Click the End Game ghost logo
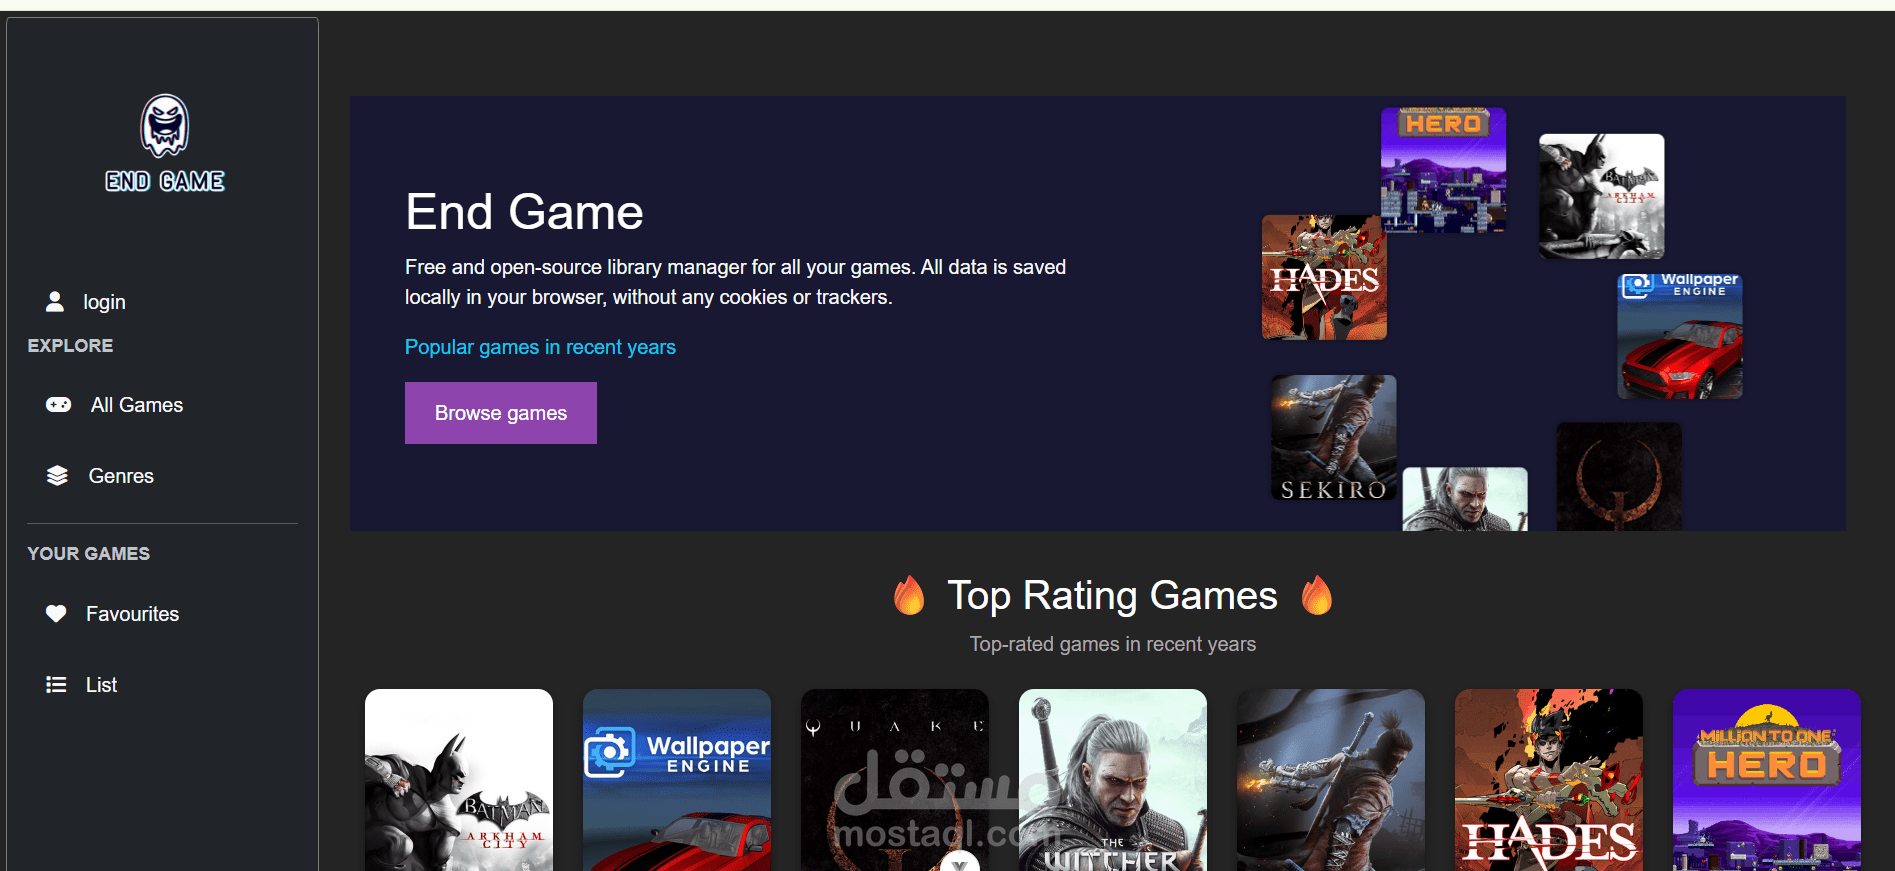This screenshot has height=871, width=1895. click(164, 126)
